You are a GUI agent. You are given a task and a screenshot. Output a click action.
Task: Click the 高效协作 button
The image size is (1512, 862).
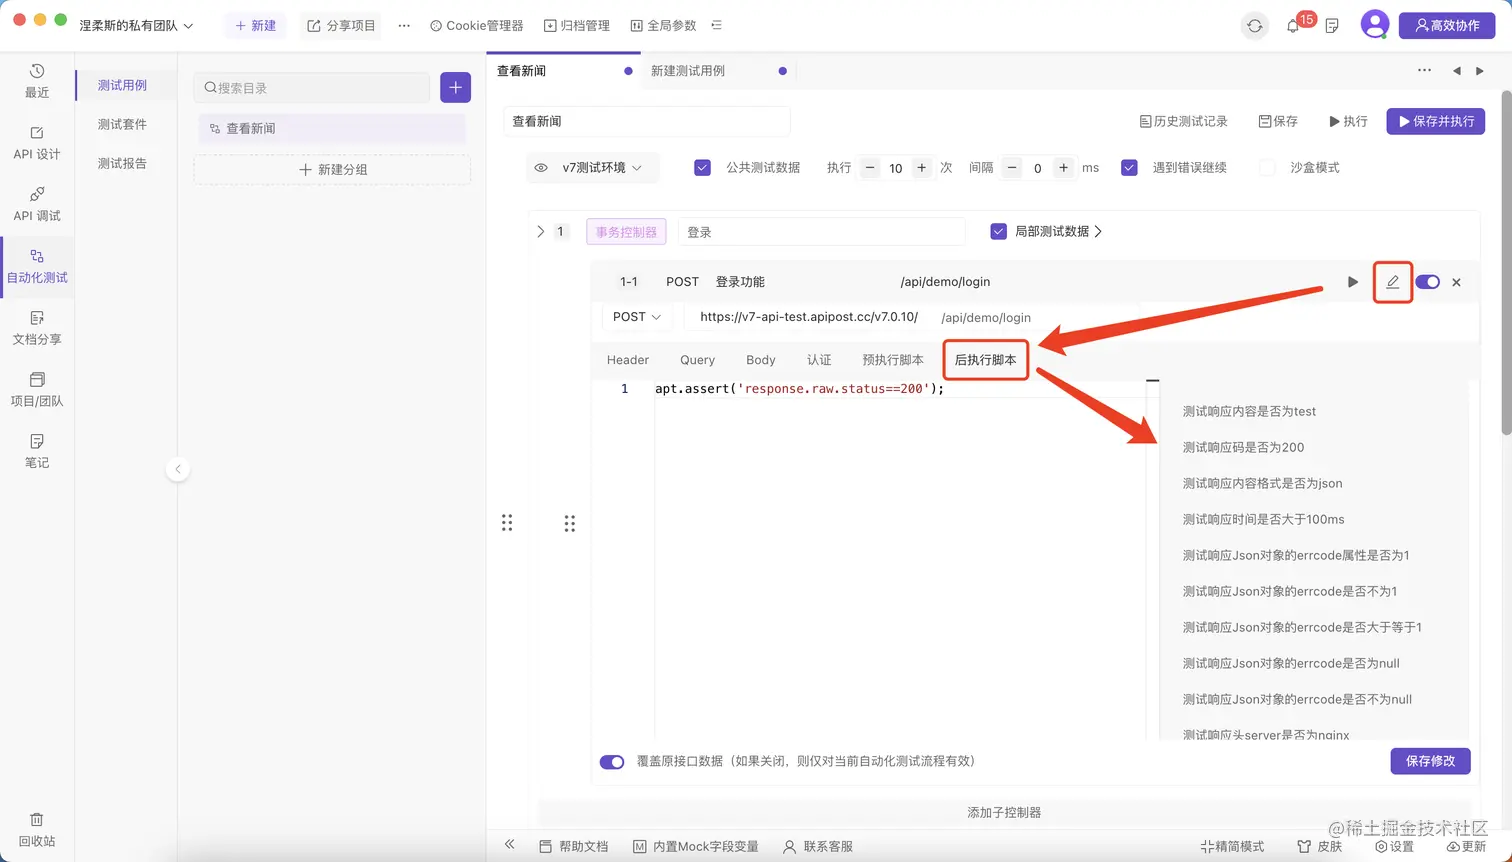tap(1447, 26)
